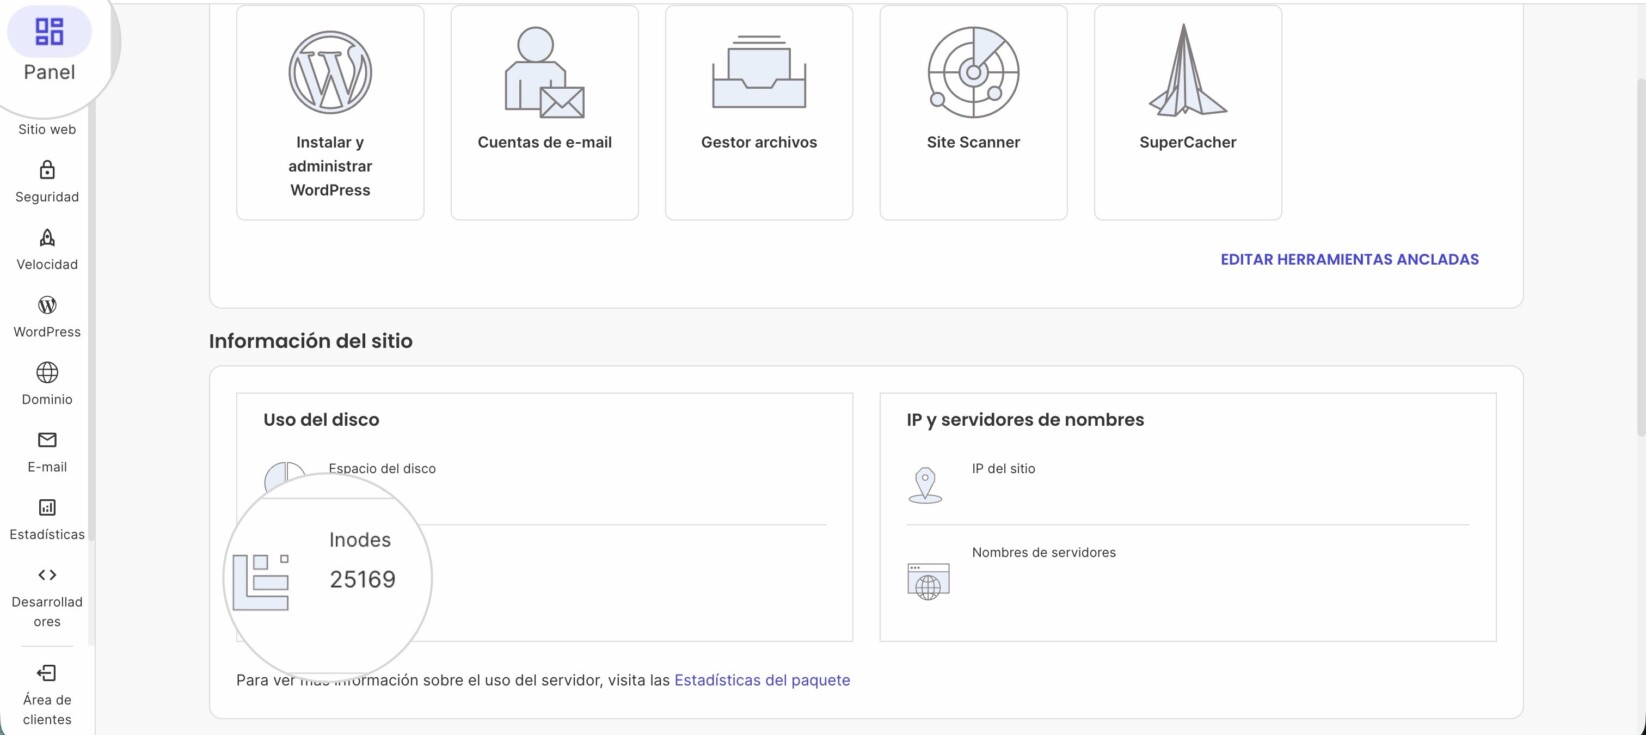Open the Panel dashboard icon
The width and height of the screenshot is (1646, 735).
click(x=49, y=32)
